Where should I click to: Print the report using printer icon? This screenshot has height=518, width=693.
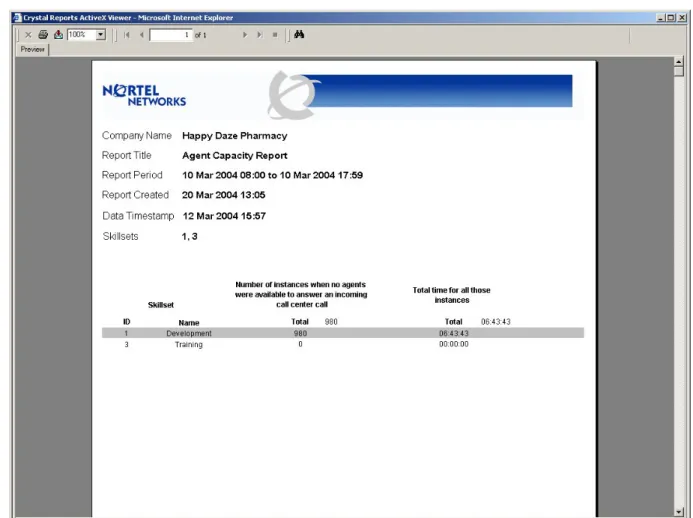(x=43, y=34)
